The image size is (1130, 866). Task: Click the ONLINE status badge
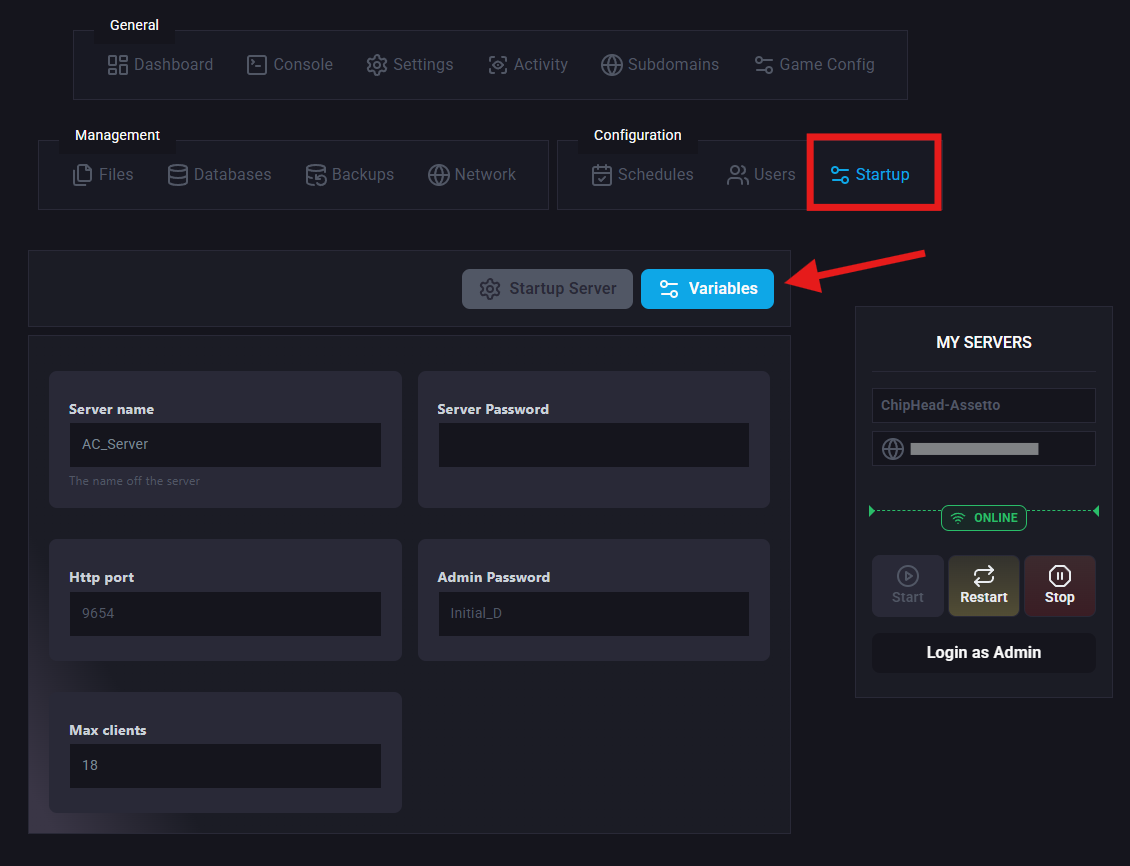click(x=984, y=518)
